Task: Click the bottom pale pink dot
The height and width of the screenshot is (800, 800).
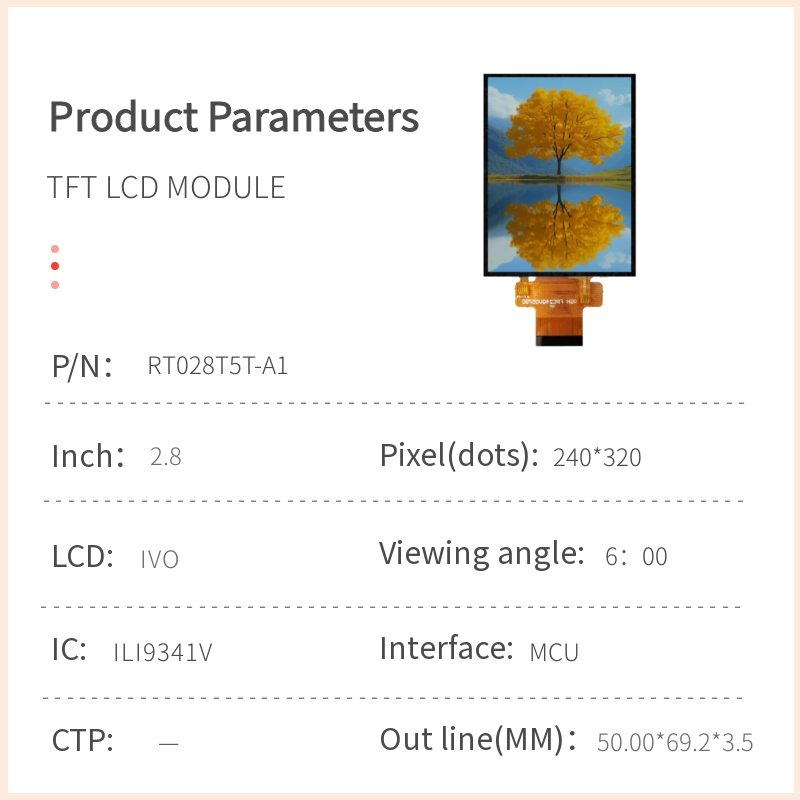Action: [x=55, y=285]
